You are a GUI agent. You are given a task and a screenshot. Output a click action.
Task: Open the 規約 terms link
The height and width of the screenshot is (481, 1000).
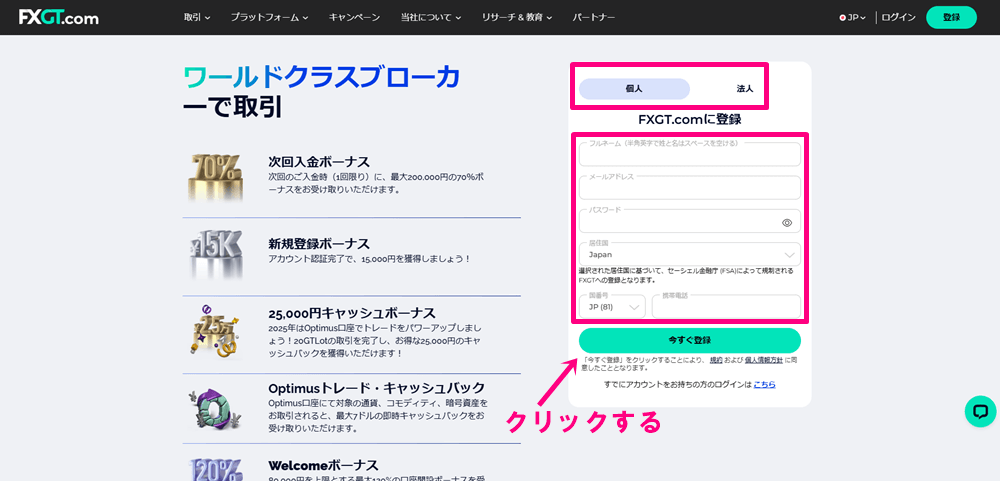click(x=716, y=360)
